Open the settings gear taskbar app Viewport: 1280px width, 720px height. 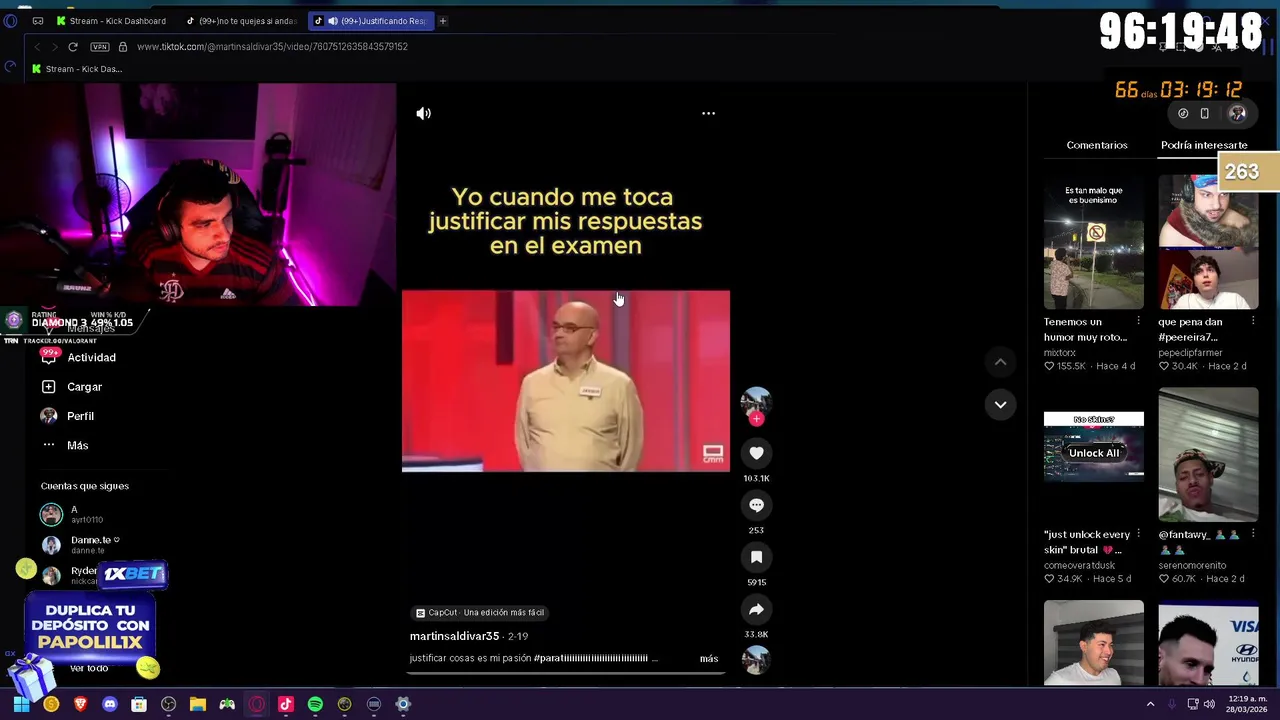[403, 704]
